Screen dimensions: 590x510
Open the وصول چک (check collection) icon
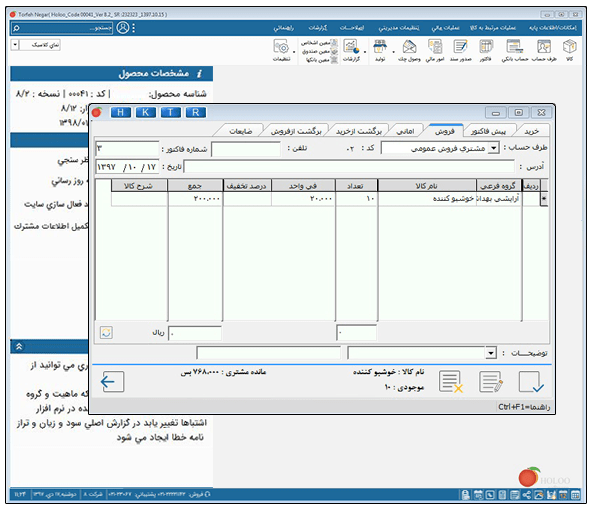coord(409,47)
